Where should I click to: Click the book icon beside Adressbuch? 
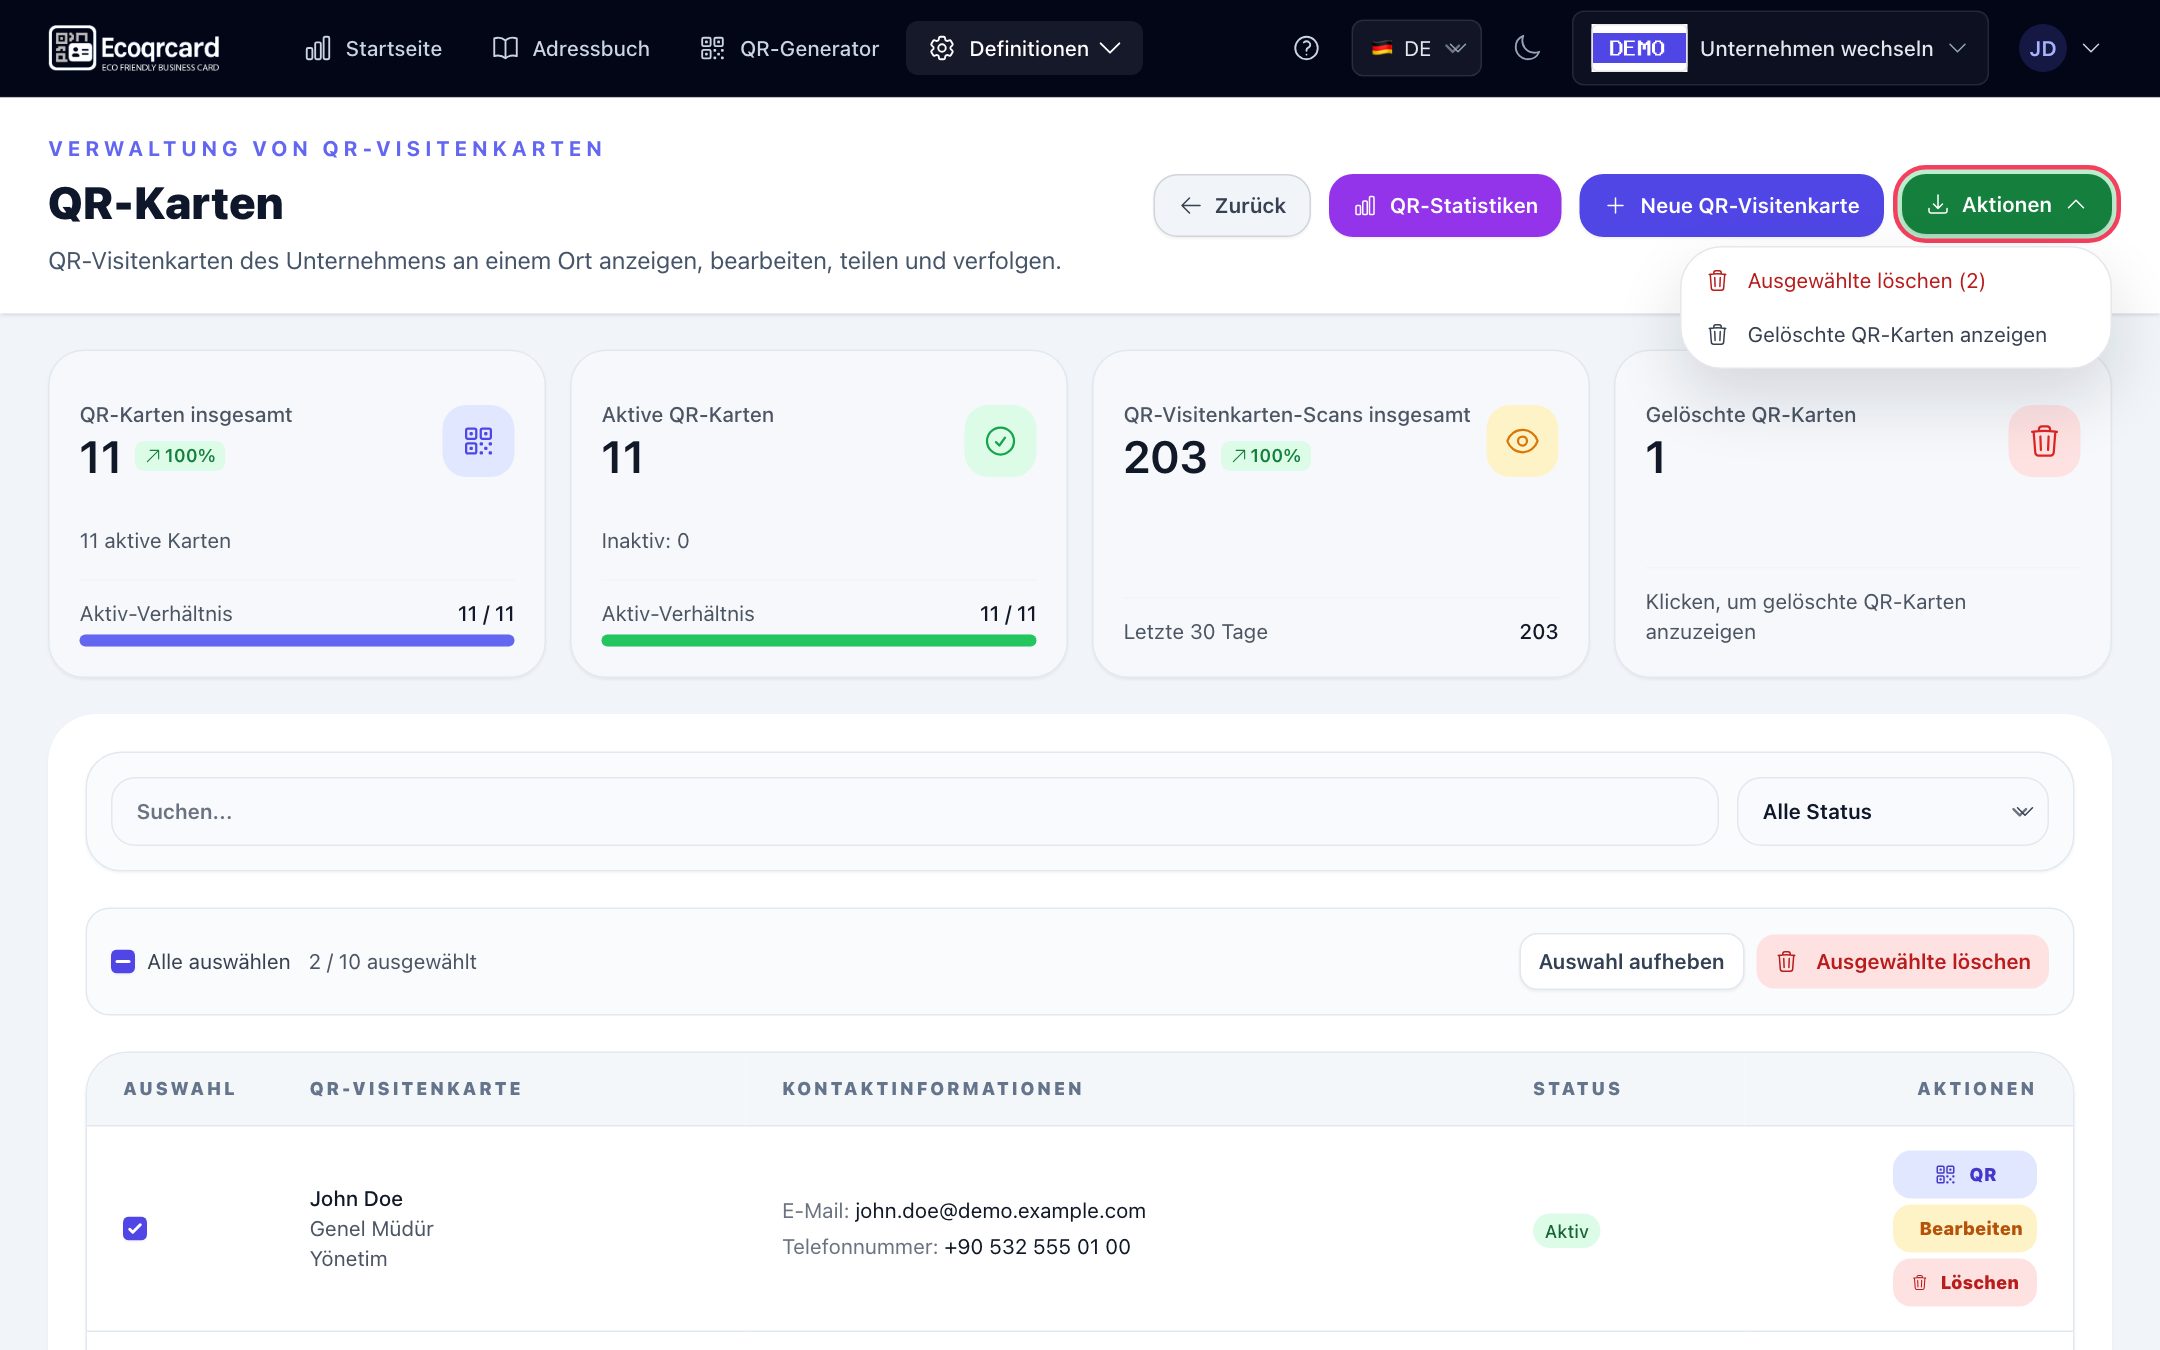[x=505, y=48]
